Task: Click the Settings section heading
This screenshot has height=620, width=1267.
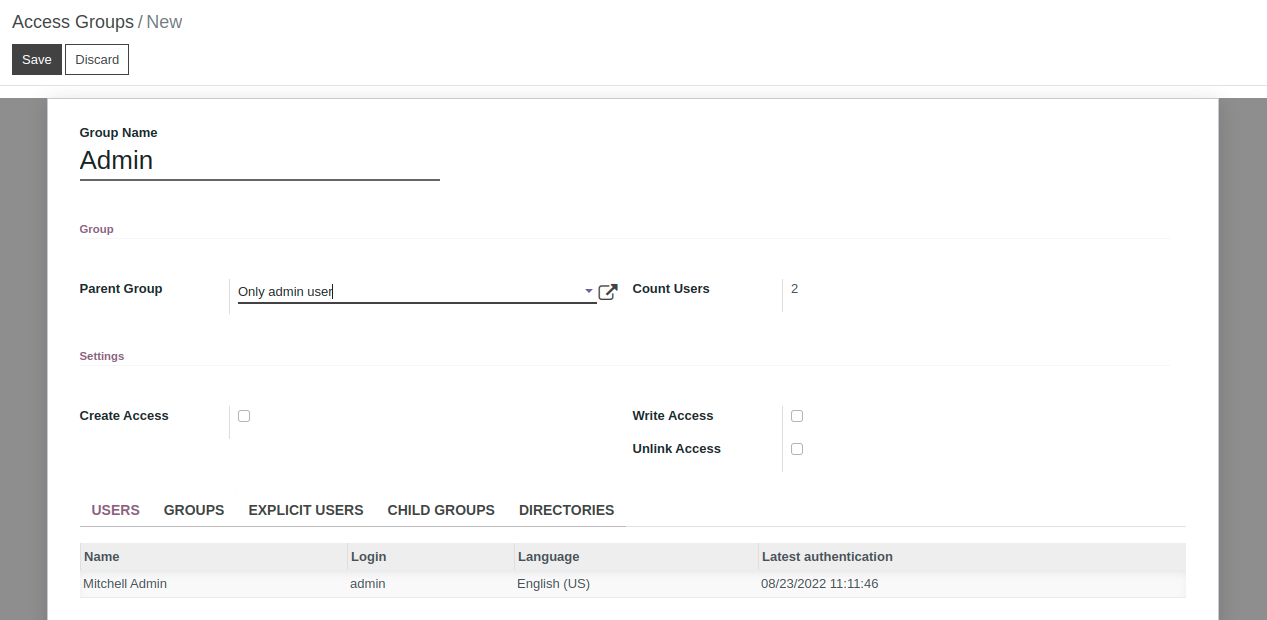Action: pos(102,356)
